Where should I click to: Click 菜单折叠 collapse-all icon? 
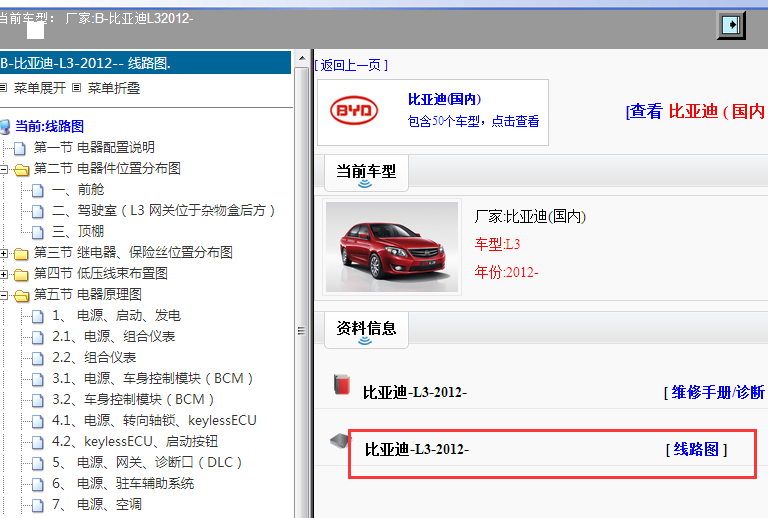76,88
